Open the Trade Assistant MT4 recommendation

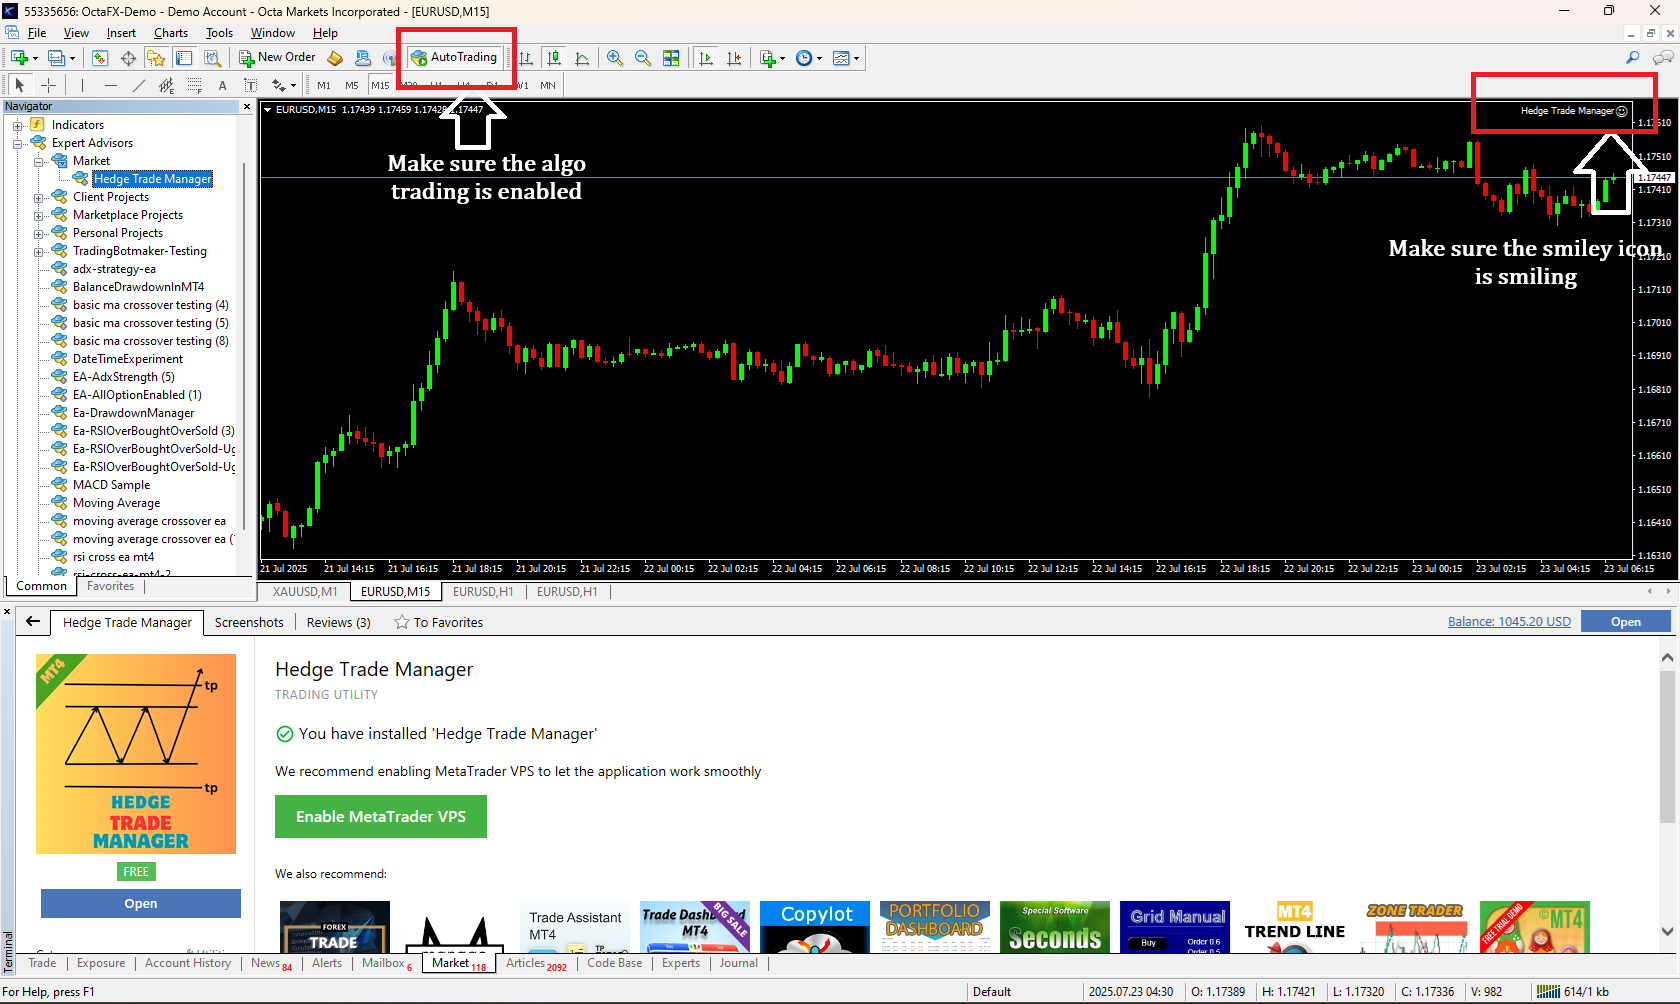pos(575,927)
